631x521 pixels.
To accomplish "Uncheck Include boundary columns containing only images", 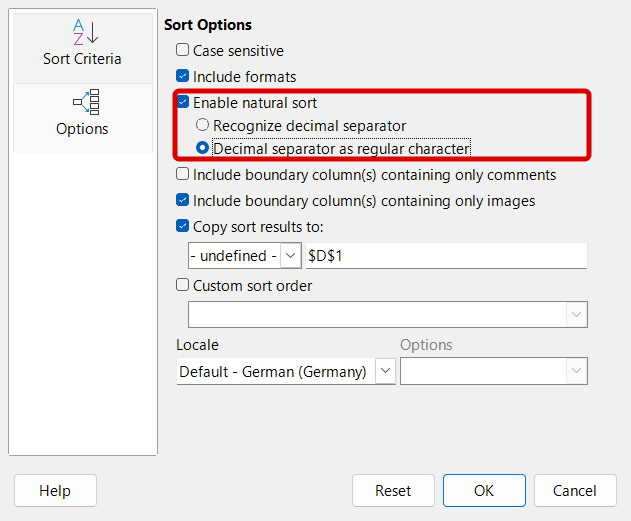I will click(183, 201).
